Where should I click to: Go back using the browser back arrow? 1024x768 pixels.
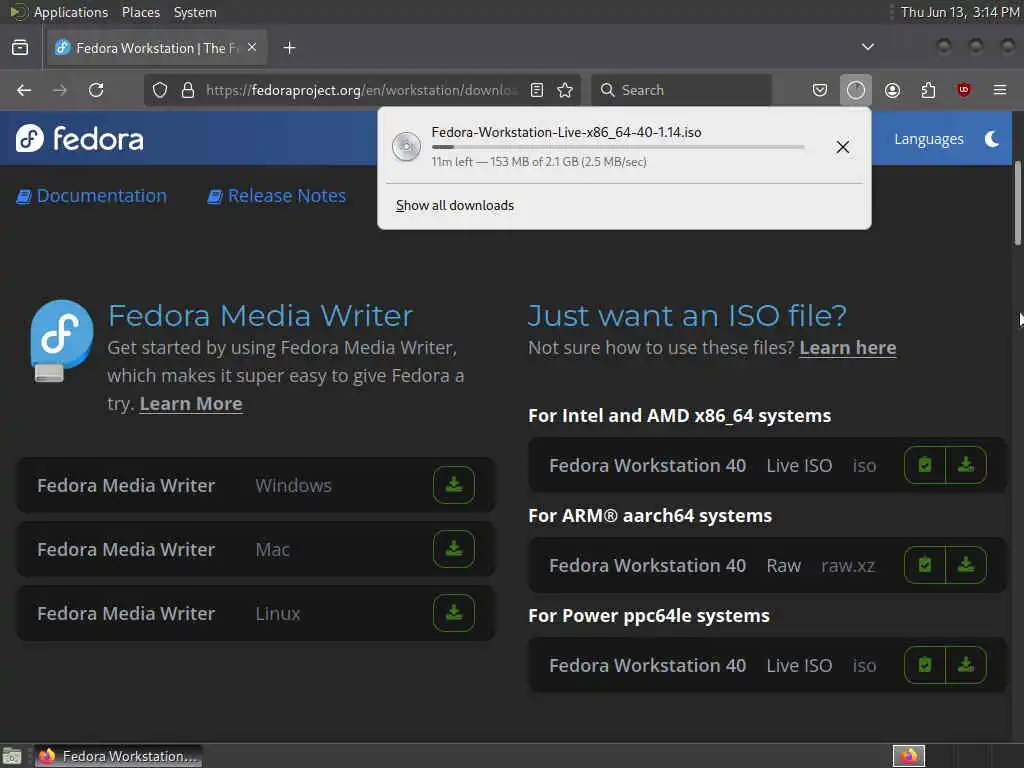(24, 90)
